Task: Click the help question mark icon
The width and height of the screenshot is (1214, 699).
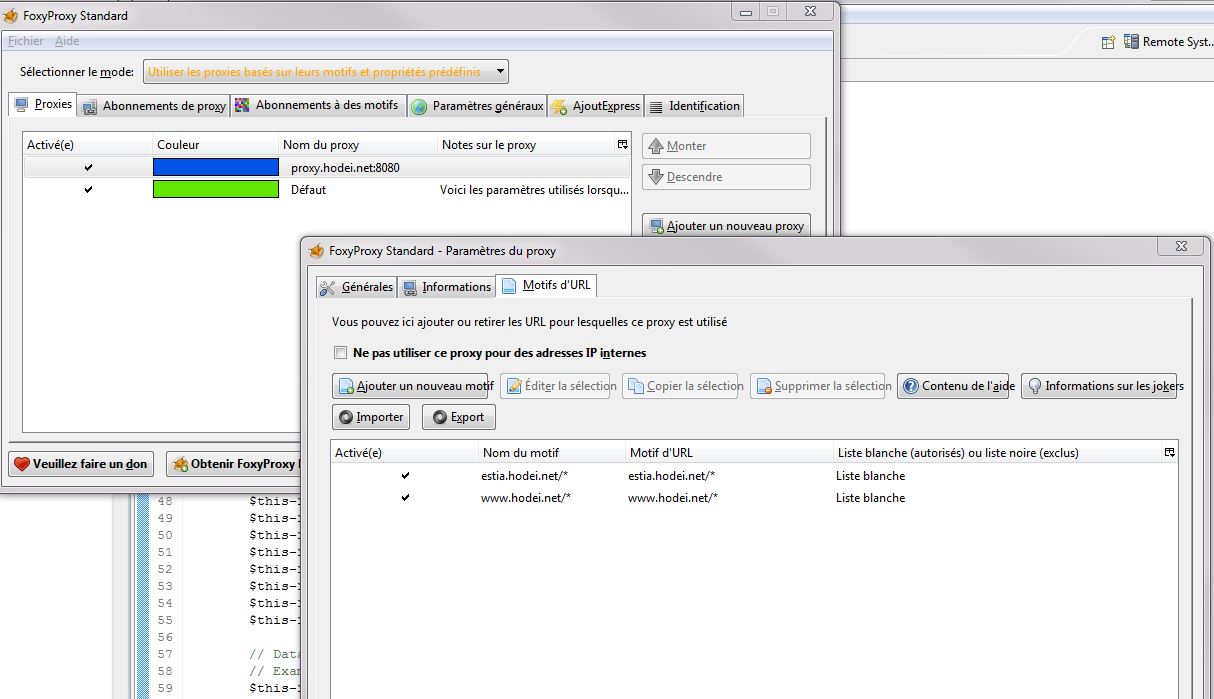Action: [x=910, y=386]
